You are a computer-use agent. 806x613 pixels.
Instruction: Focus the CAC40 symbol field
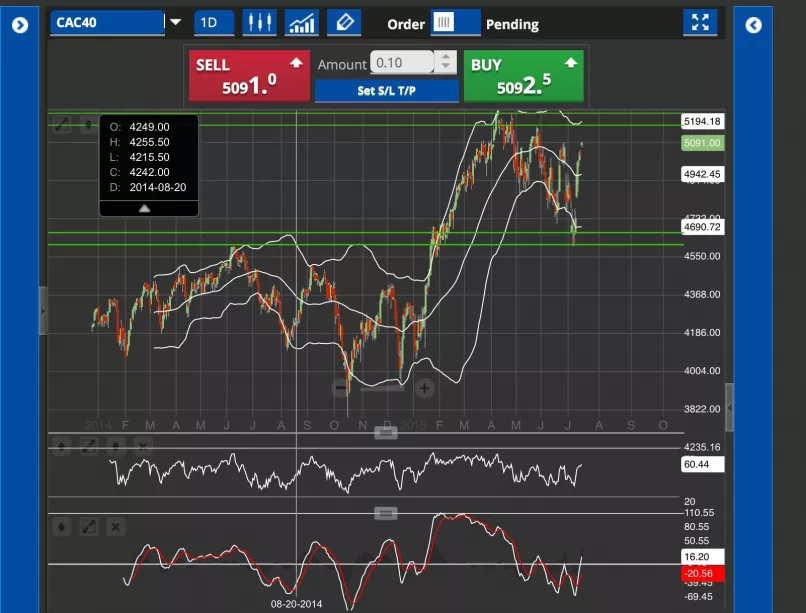pyautogui.click(x=107, y=23)
